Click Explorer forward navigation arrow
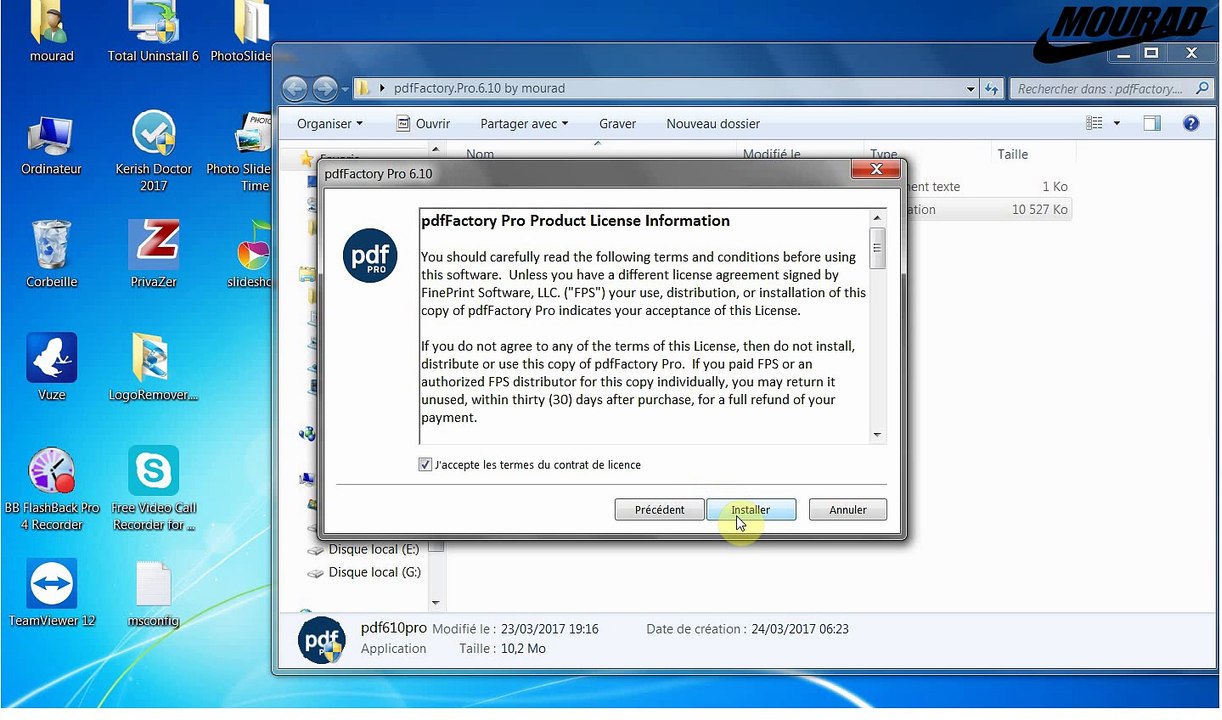1222x720 pixels. click(324, 89)
